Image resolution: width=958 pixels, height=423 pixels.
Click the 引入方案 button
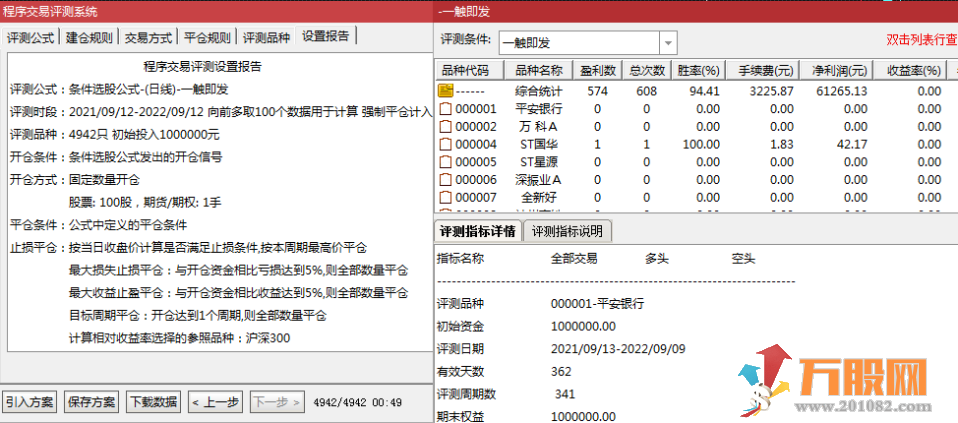point(29,402)
